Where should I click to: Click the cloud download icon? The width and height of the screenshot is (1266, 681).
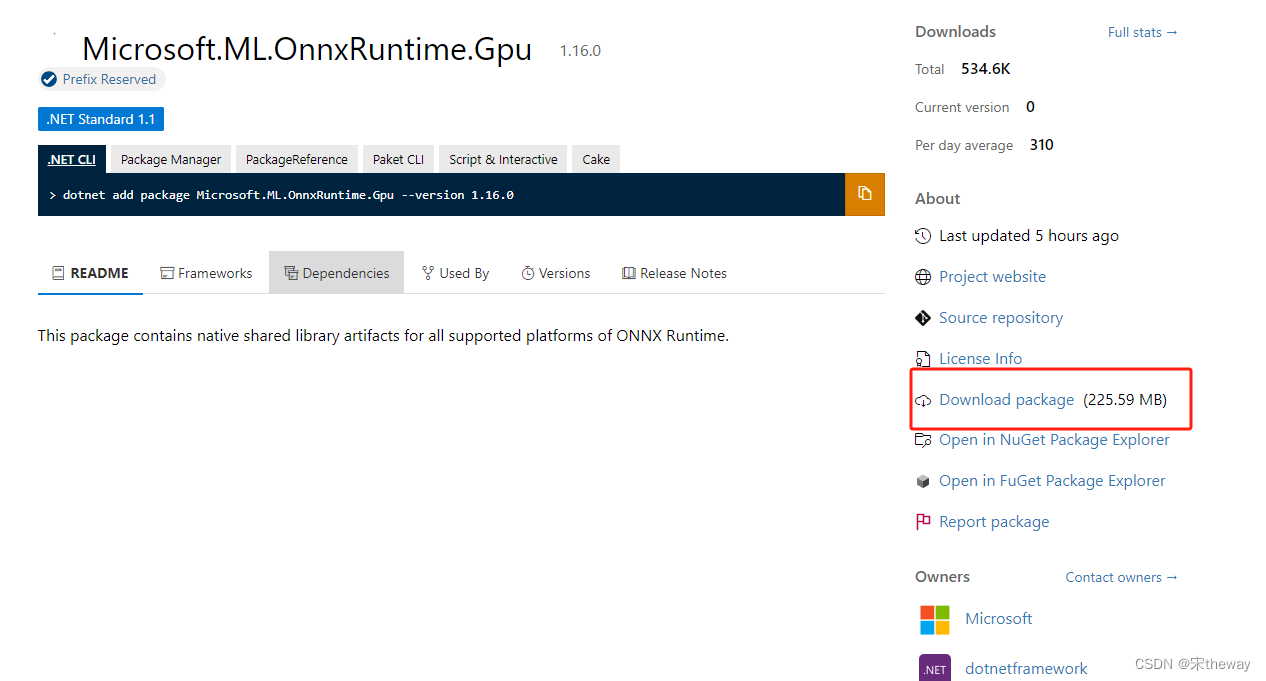(x=923, y=400)
